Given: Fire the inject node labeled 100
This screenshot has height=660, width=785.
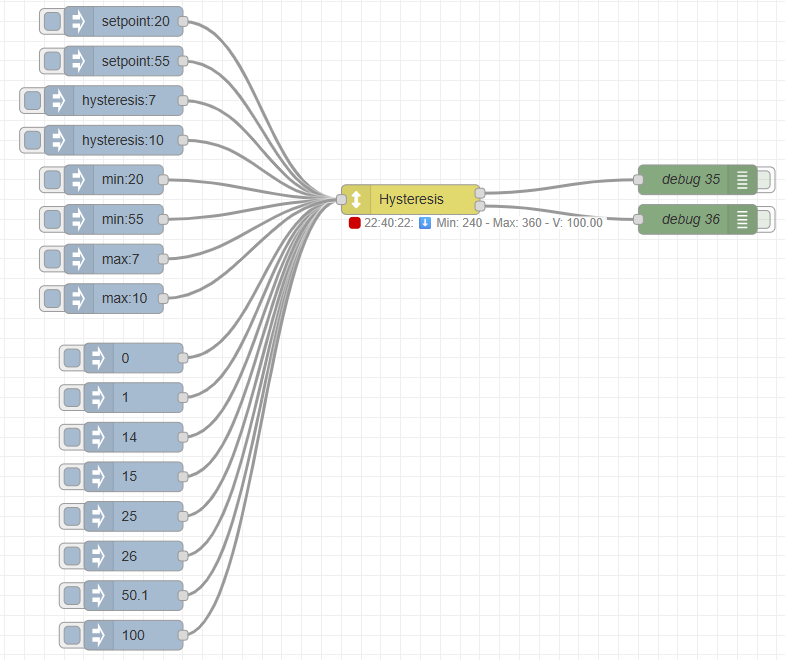Looking at the screenshot, I should click(x=72, y=635).
